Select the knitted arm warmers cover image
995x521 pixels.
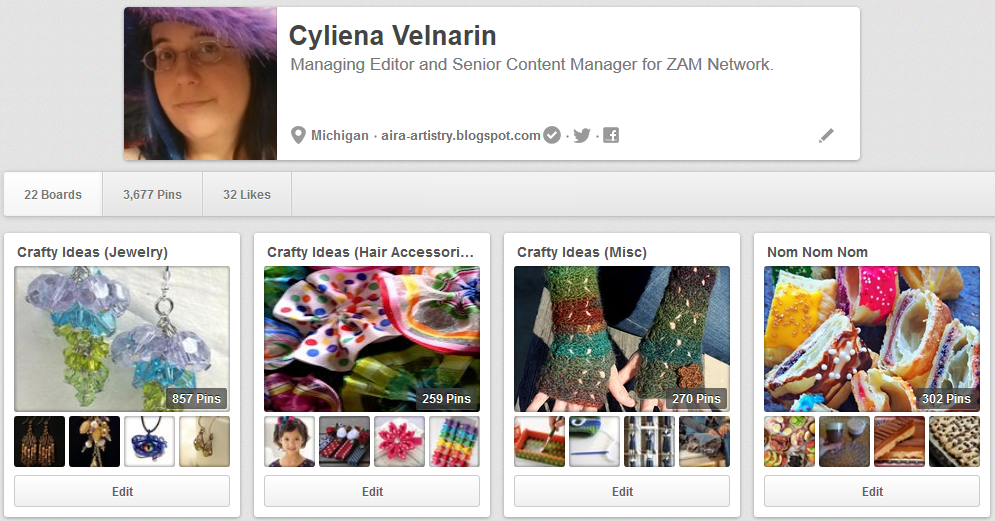click(622, 338)
